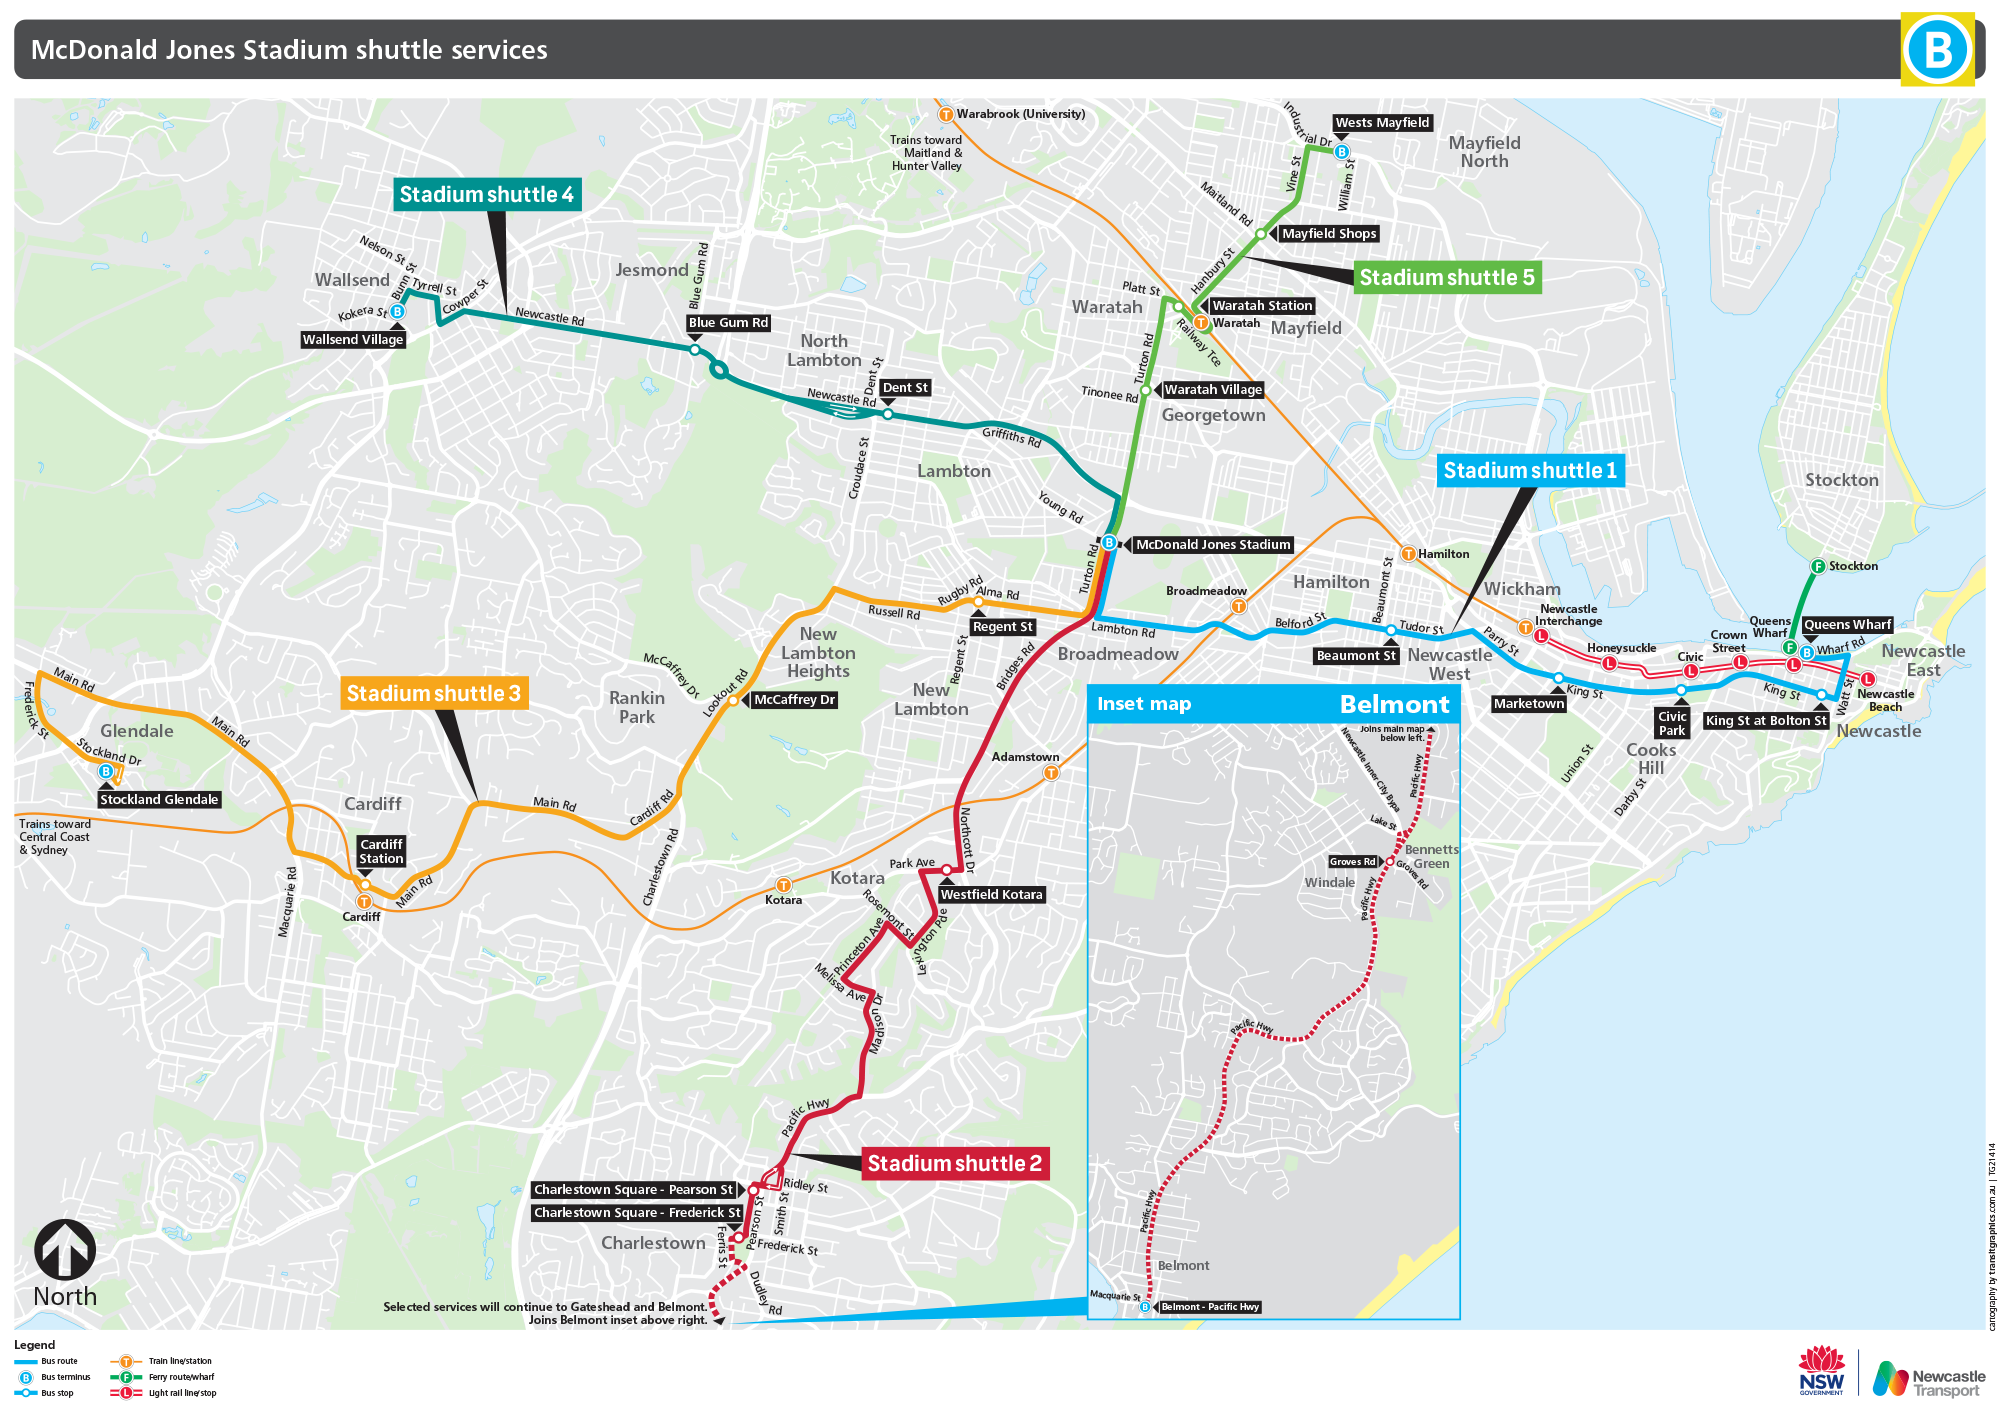Click the Hamilton train station icon
The image size is (2000, 1414).
pos(1408,554)
